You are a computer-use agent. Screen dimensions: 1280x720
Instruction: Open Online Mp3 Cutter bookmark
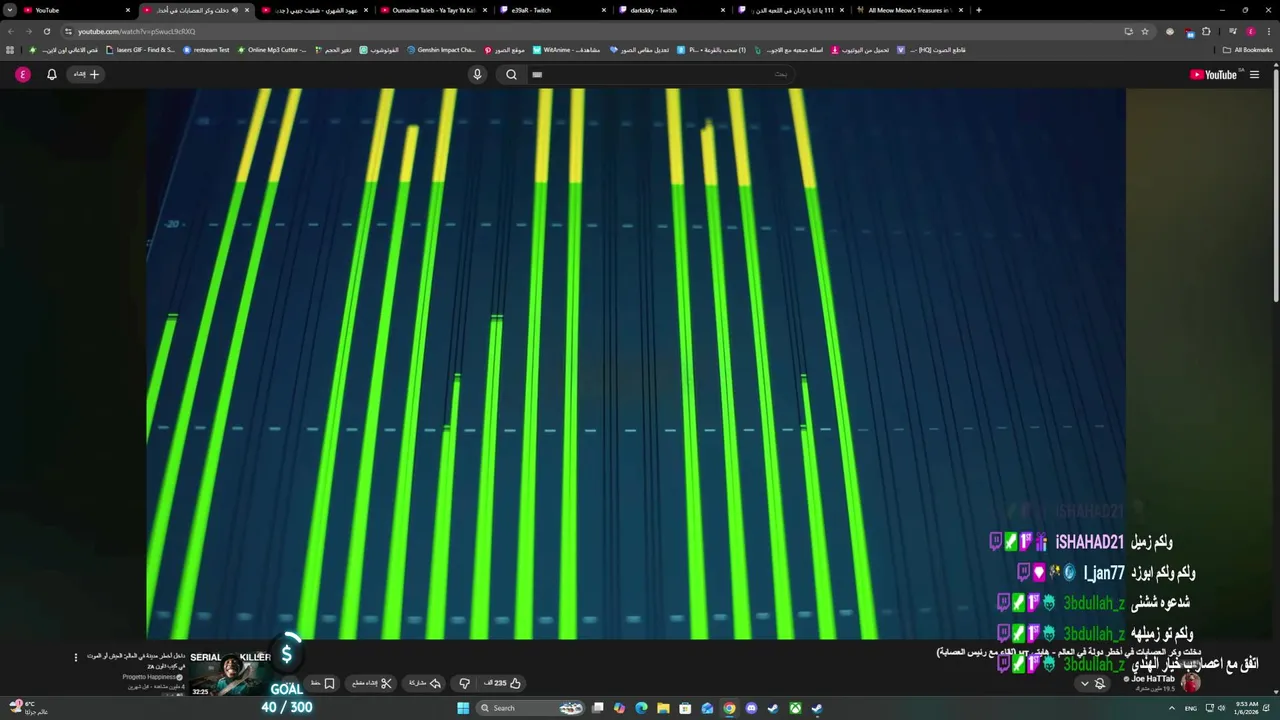coord(271,49)
